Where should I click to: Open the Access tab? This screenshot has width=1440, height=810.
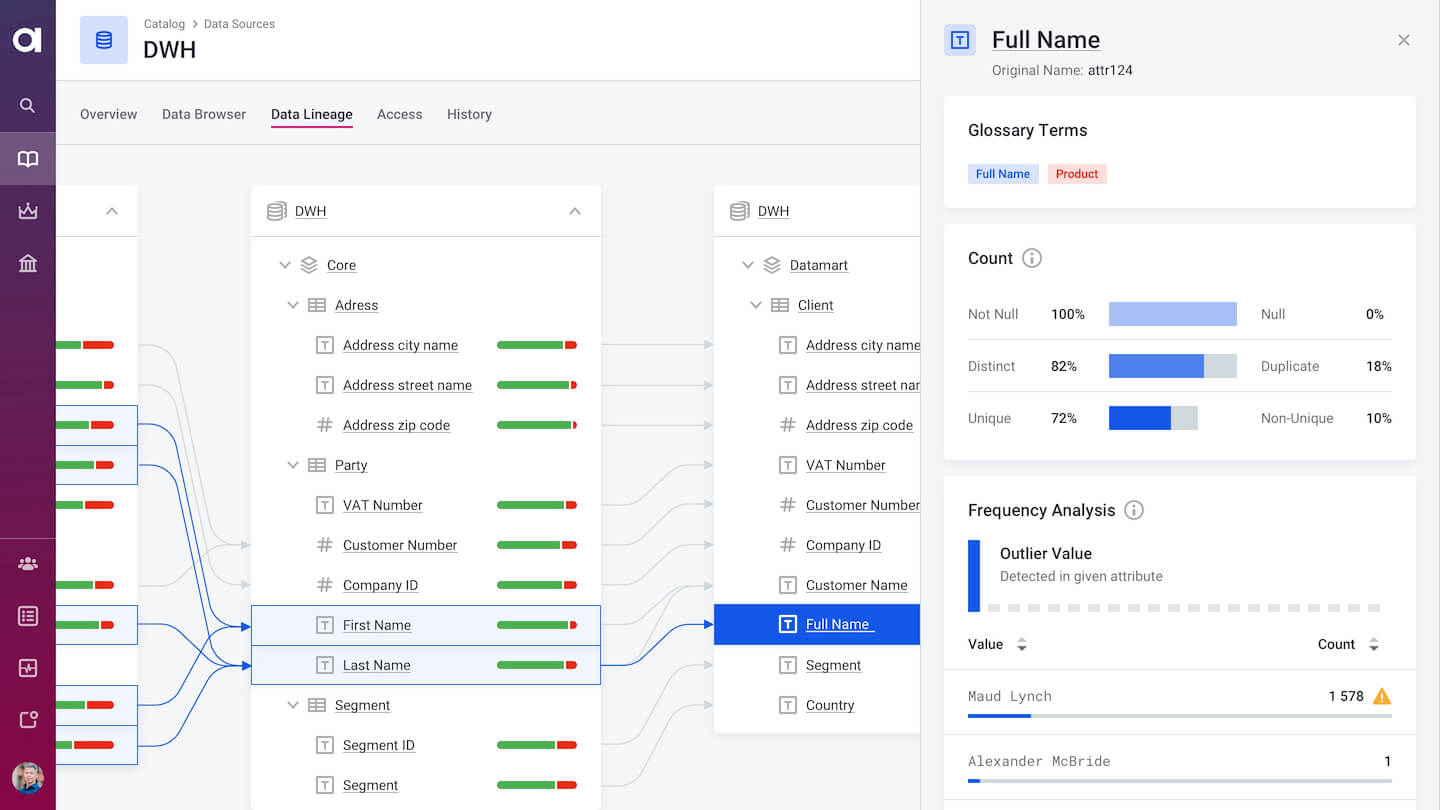[399, 114]
